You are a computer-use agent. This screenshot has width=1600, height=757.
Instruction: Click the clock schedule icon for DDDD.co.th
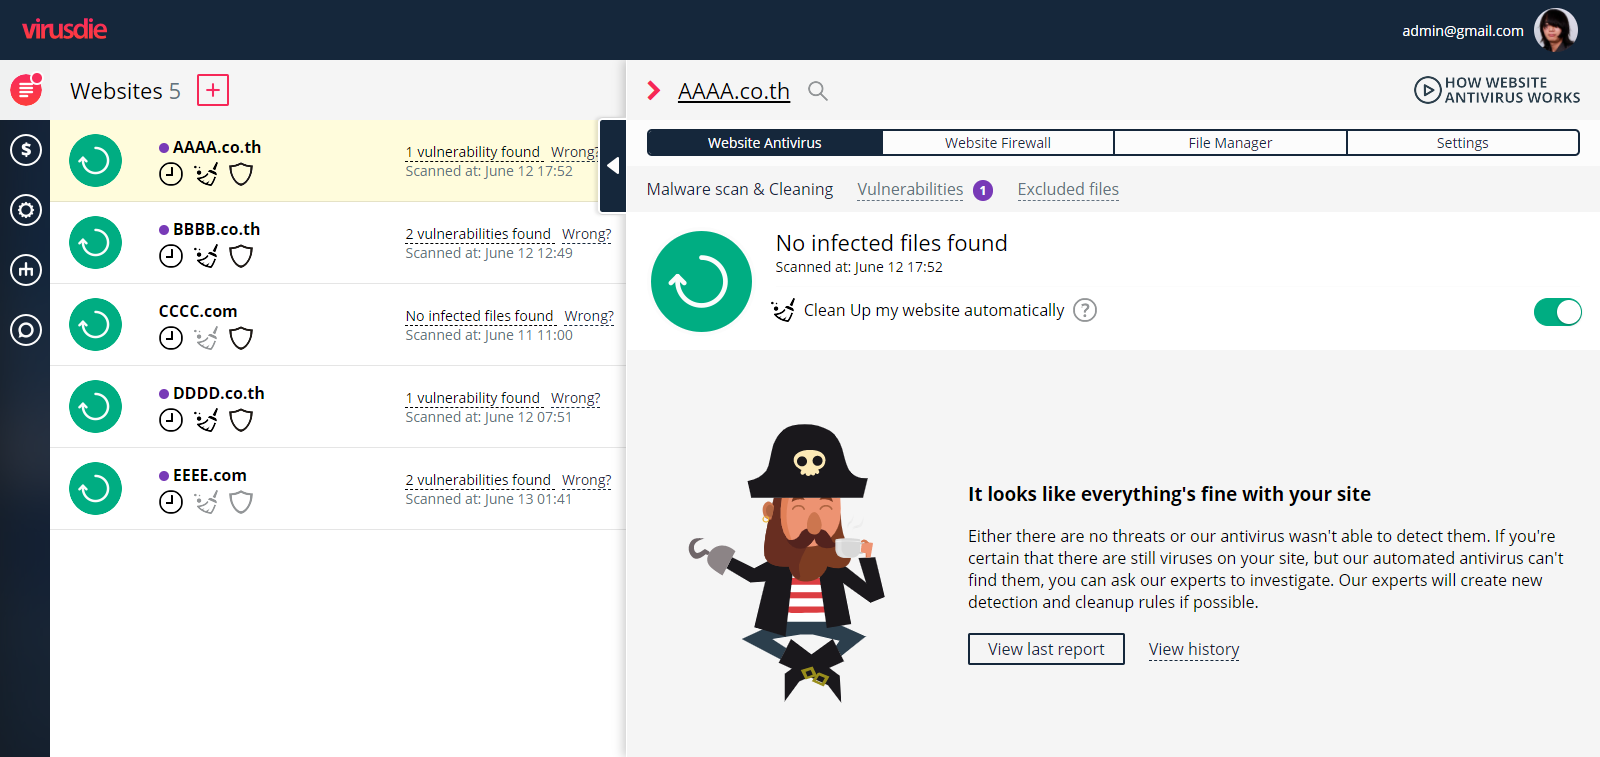pos(171,420)
